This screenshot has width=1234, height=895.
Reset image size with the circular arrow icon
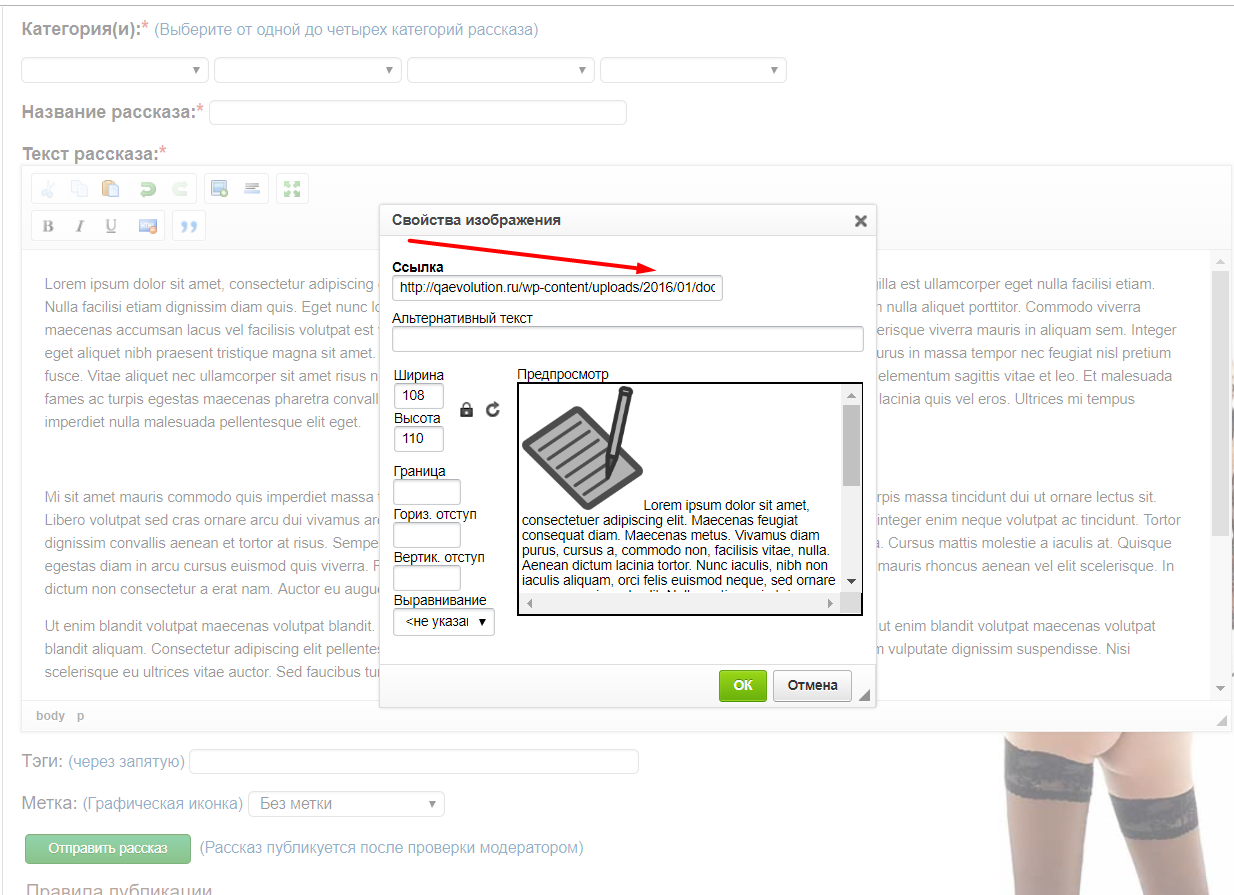(493, 410)
